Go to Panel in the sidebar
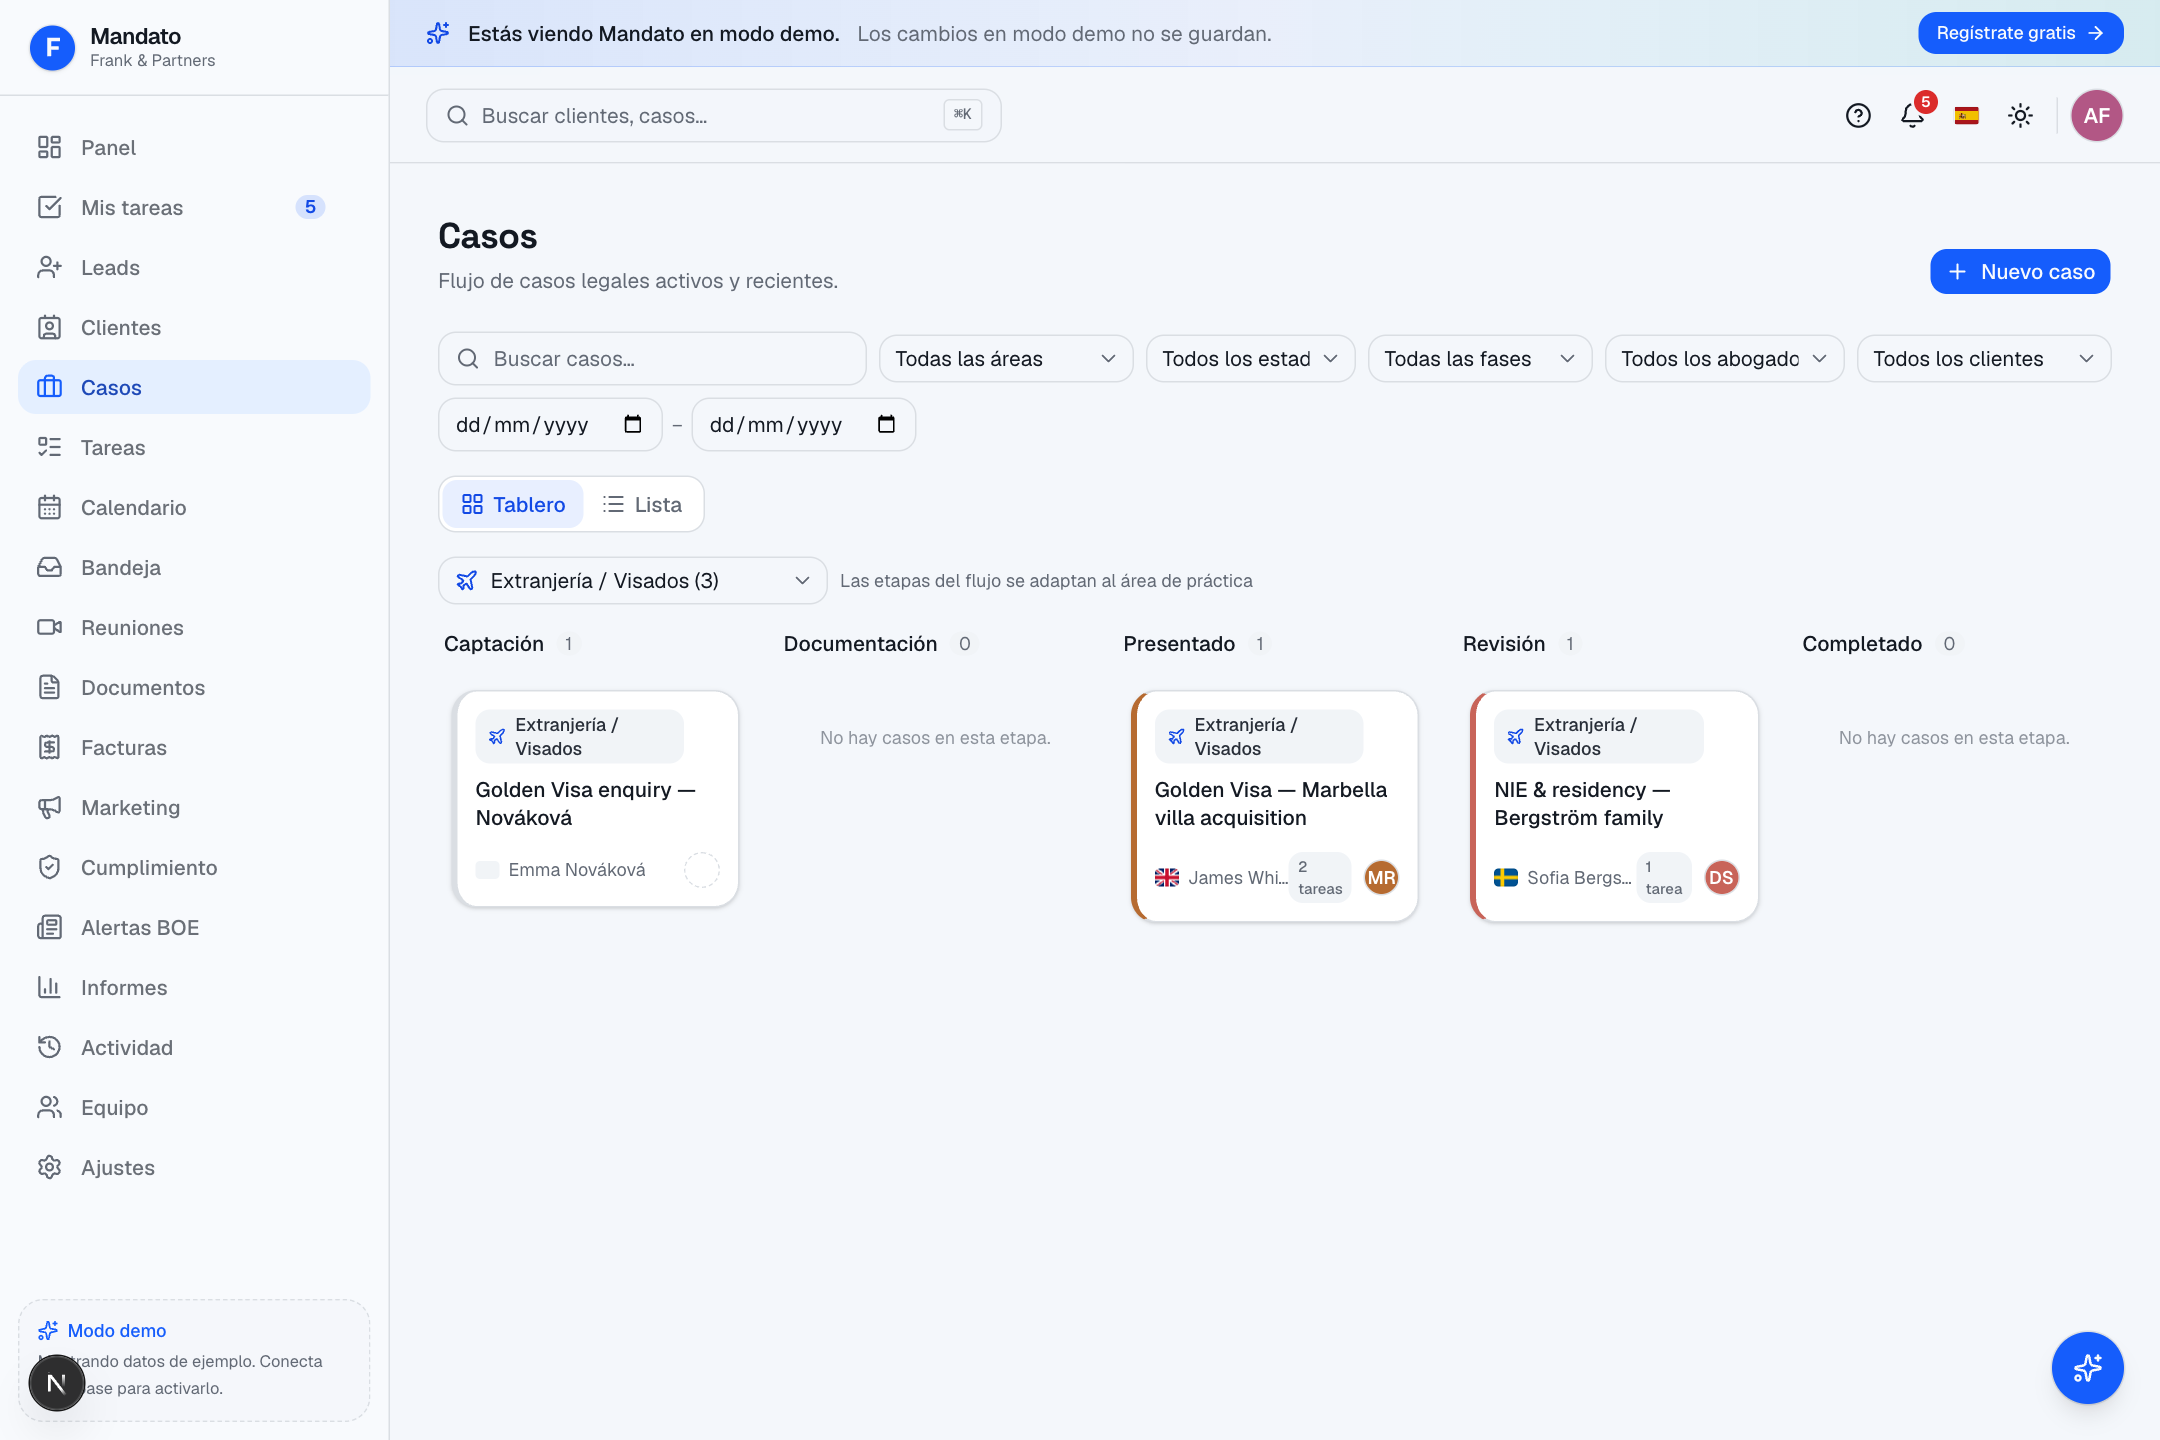 194,147
